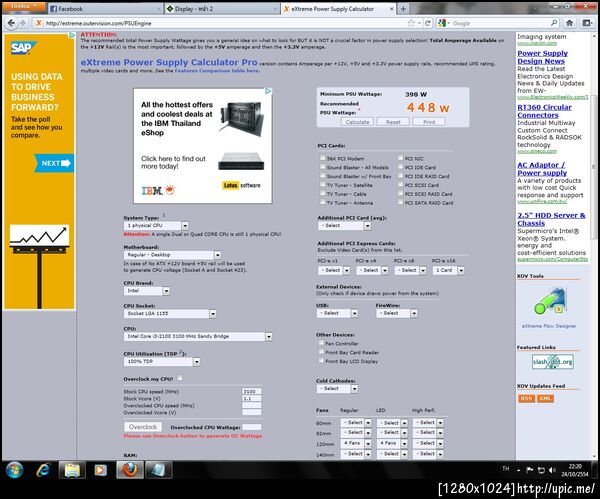Check the PCI SCSI Card checkbox
Screen dimensions: 600x499
tap(400, 184)
